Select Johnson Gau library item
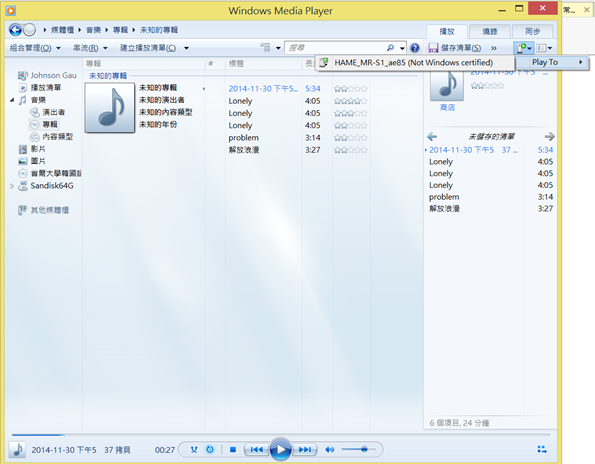This screenshot has width=595, height=464. pos(47,75)
